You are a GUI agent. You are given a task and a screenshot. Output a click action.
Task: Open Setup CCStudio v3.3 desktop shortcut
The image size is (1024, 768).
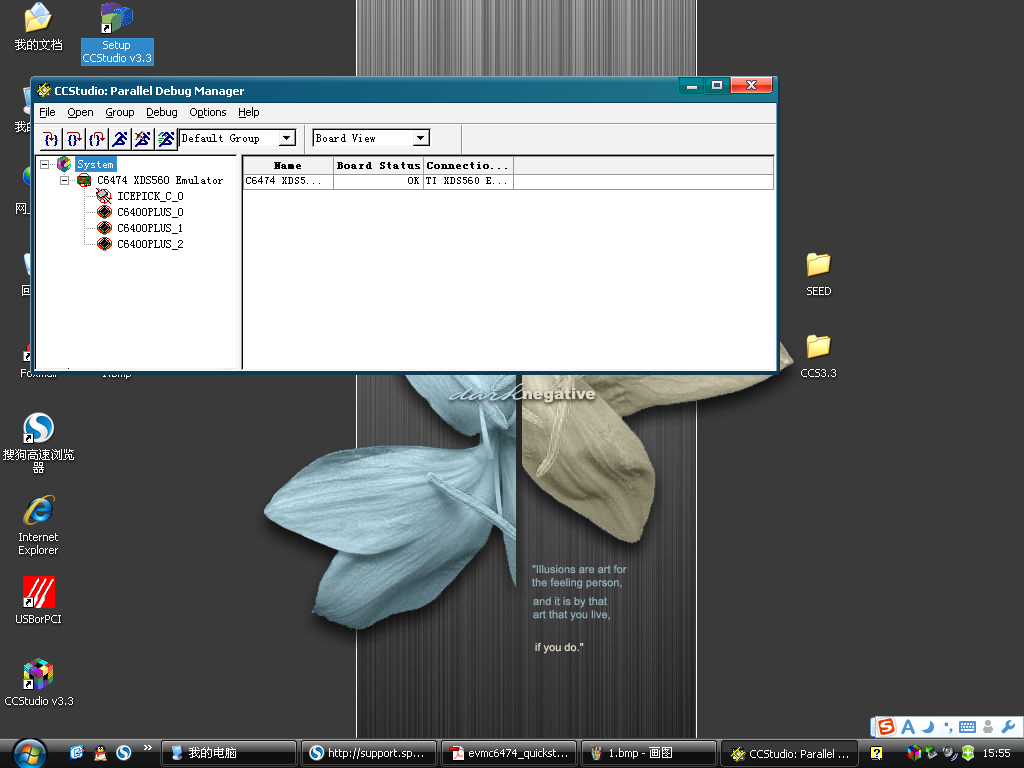tap(117, 33)
